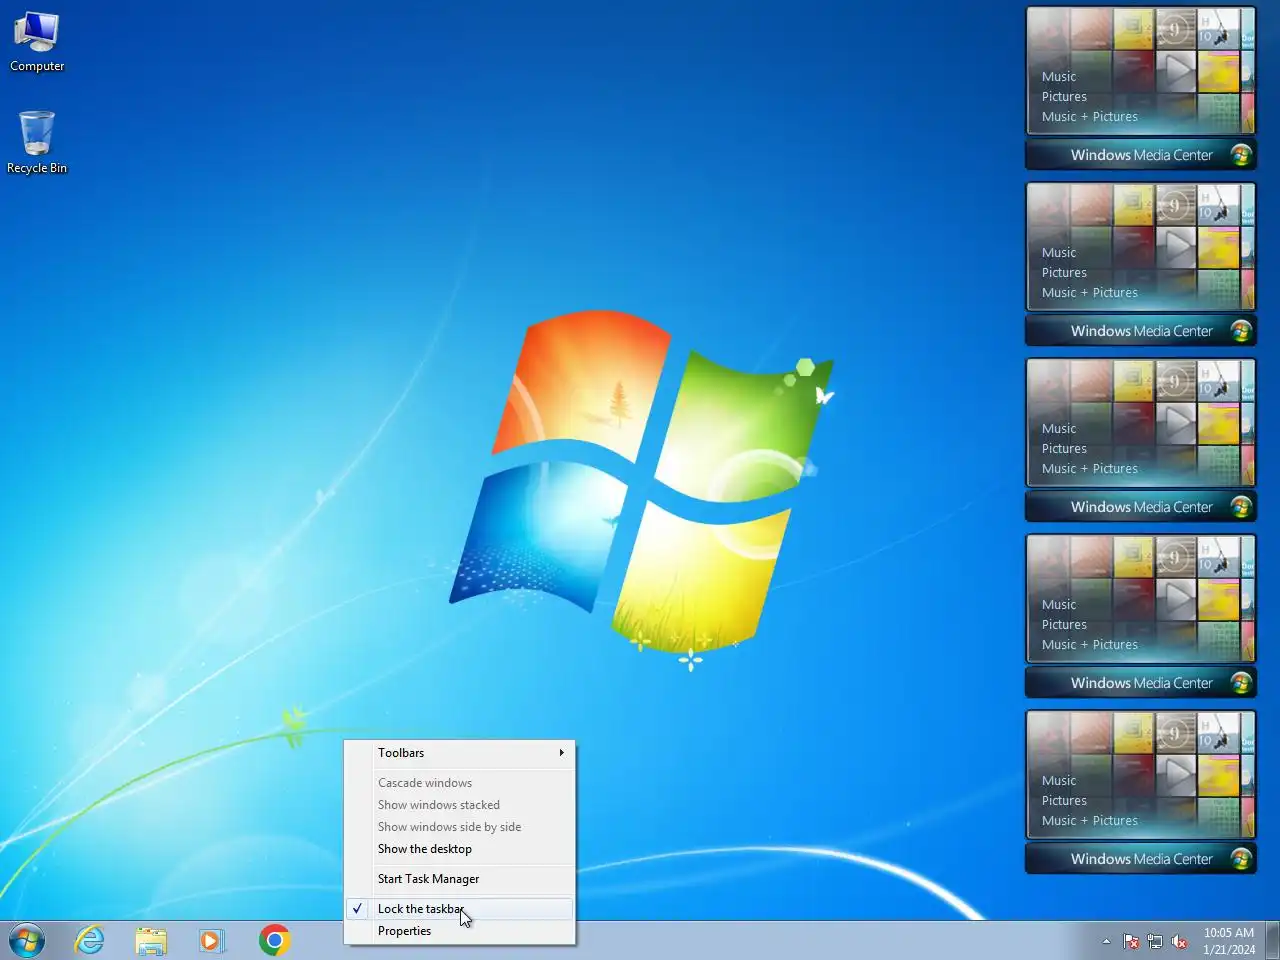Image resolution: width=1280 pixels, height=960 pixels.
Task: Click Pictures in fourth Media Center gadget
Action: point(1064,625)
